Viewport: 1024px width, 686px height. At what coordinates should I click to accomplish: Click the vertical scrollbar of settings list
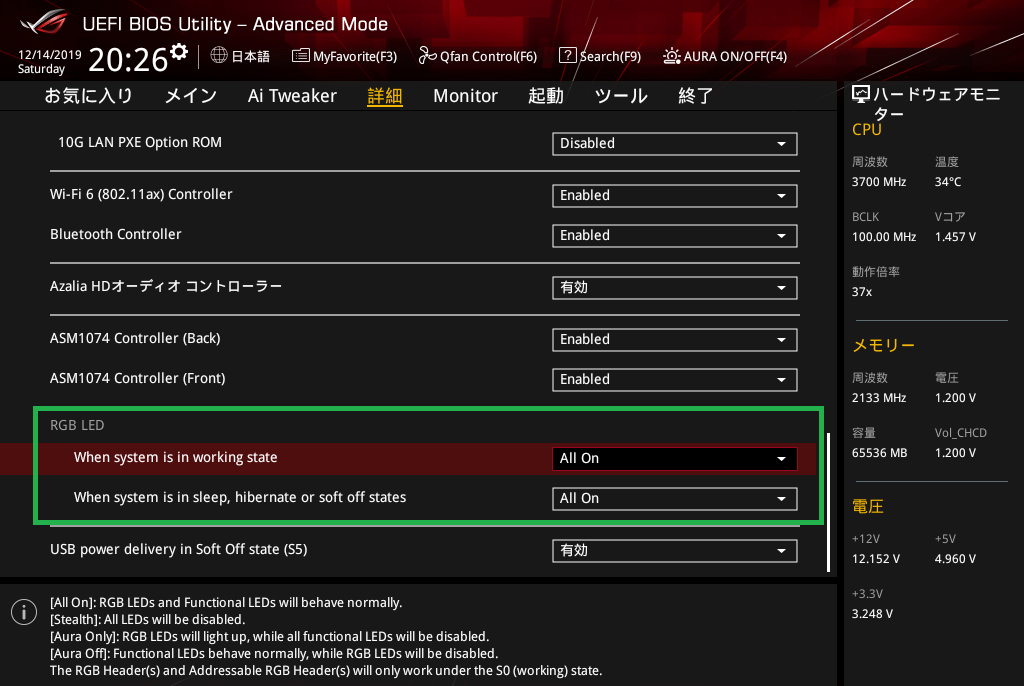[x=828, y=502]
